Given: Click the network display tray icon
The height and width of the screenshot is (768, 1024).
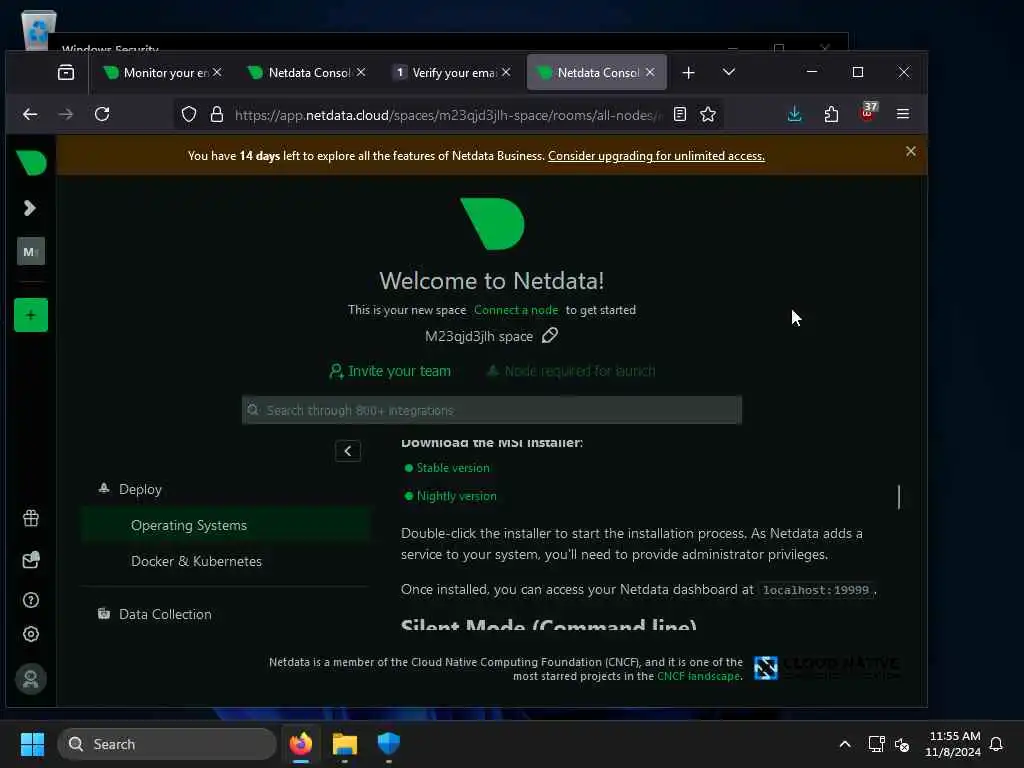Looking at the screenshot, I should pyautogui.click(x=876, y=744).
